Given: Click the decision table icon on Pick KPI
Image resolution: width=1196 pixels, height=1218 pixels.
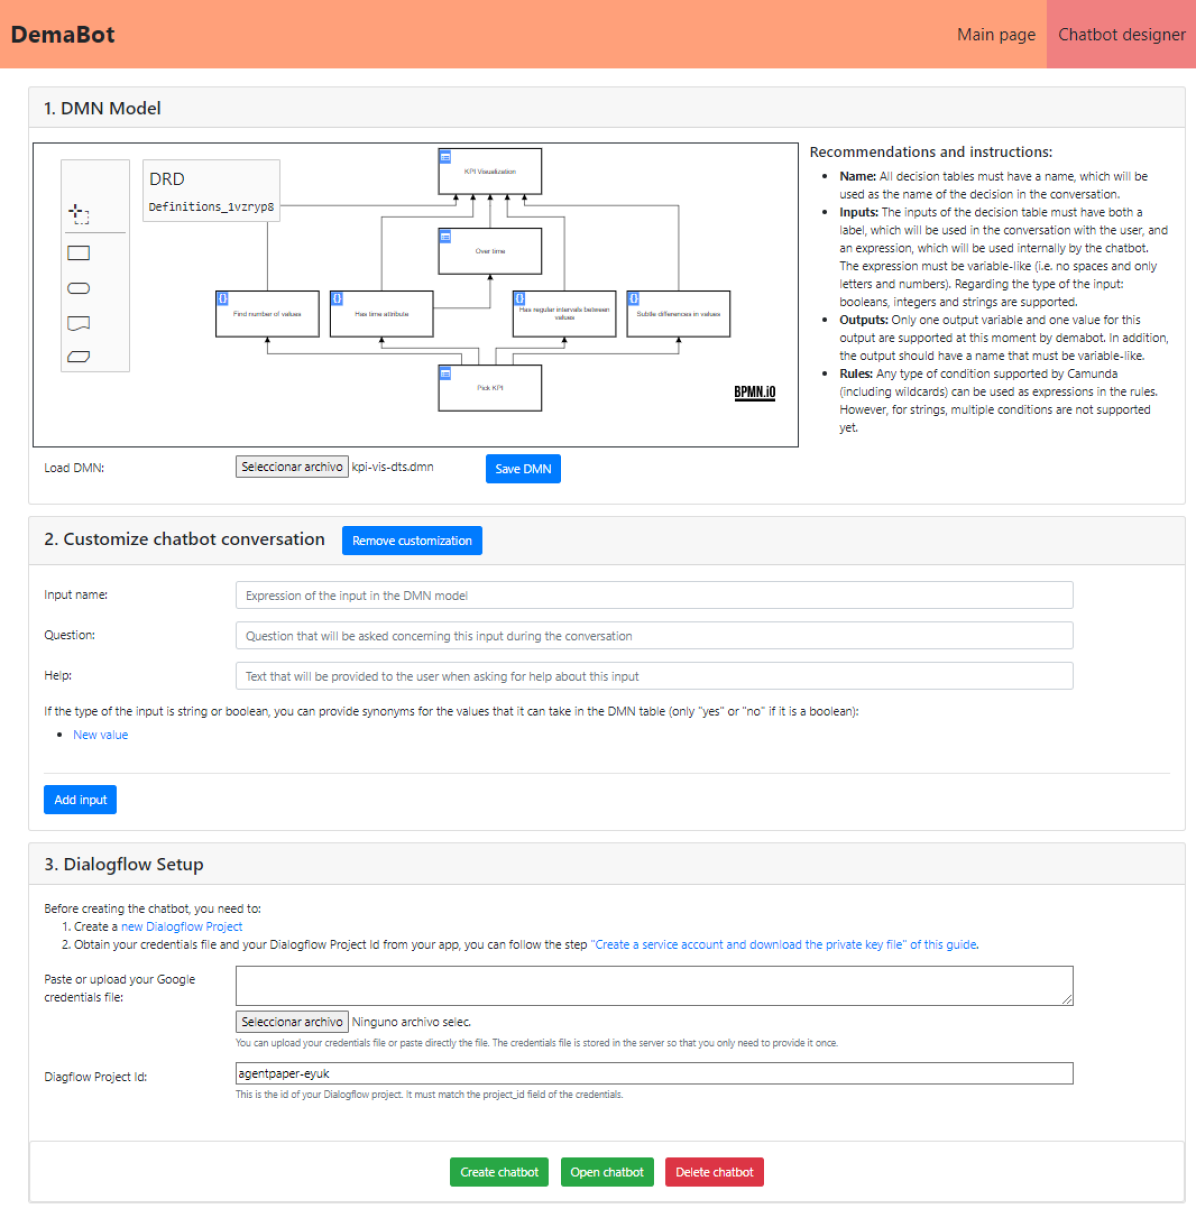Looking at the screenshot, I should click(x=445, y=371).
